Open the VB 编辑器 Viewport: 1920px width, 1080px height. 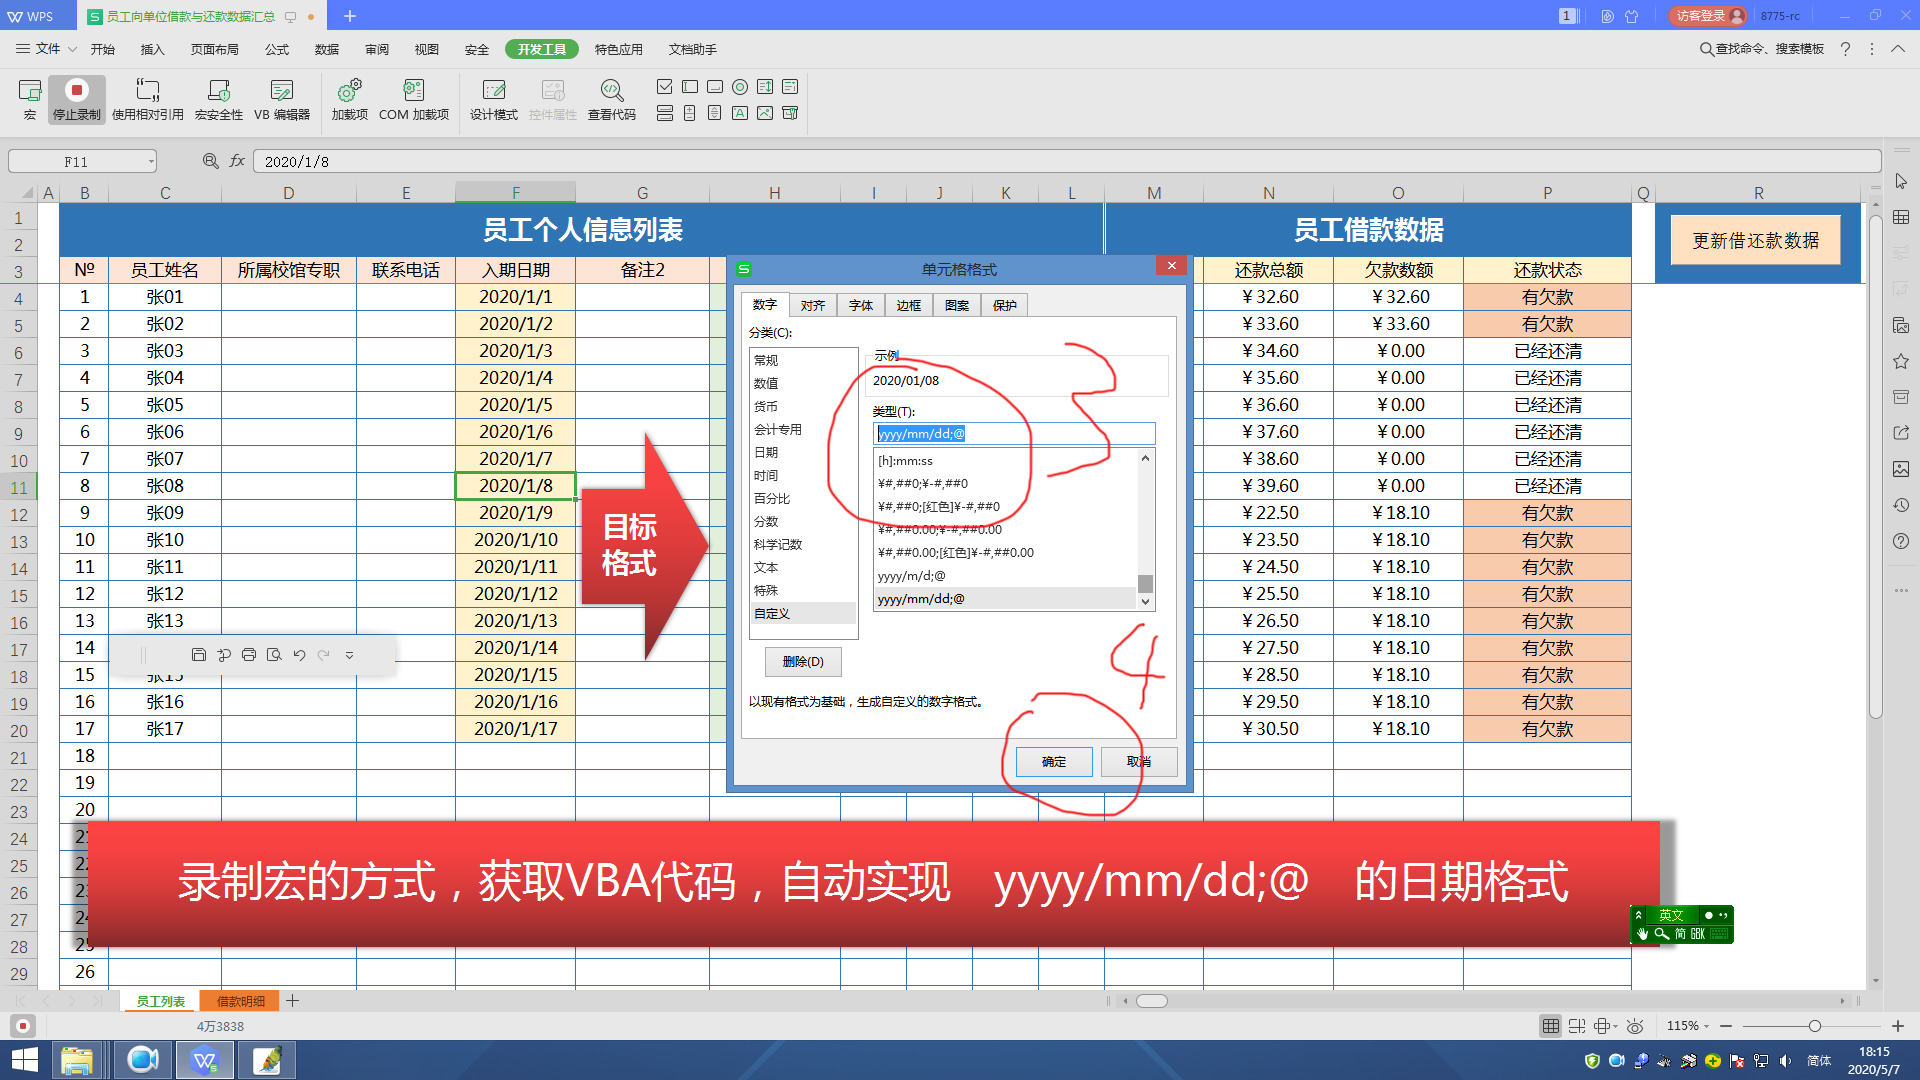(x=284, y=97)
